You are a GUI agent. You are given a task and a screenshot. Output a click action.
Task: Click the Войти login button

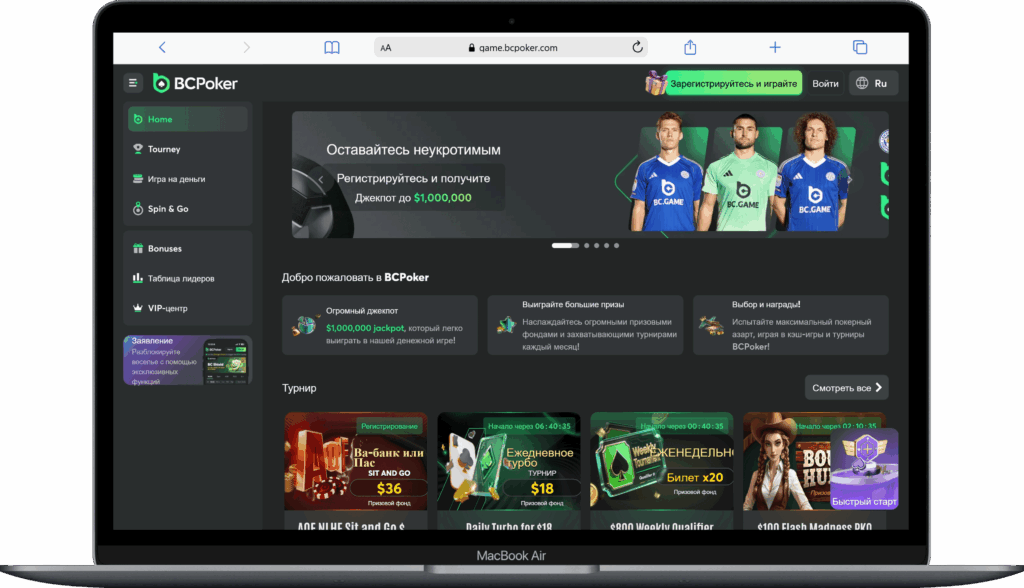(825, 84)
